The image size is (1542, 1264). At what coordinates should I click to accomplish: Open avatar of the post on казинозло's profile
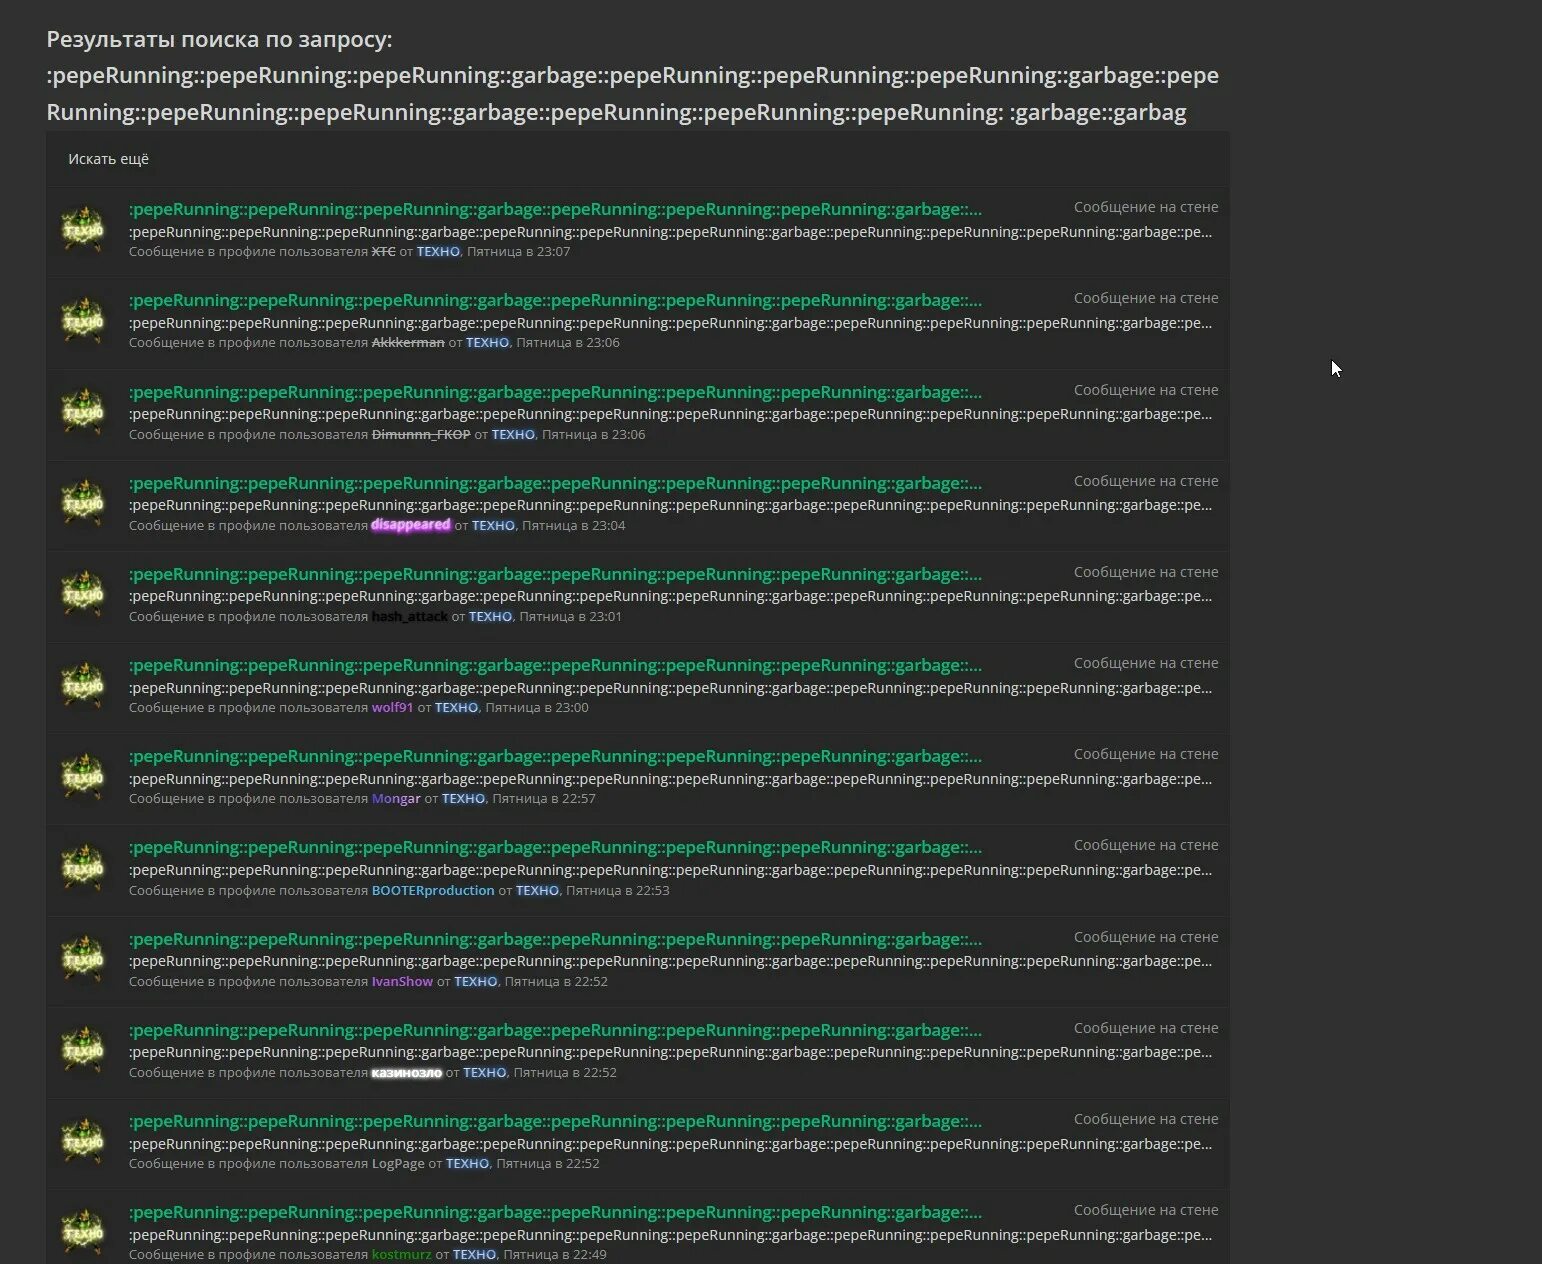pos(84,1050)
